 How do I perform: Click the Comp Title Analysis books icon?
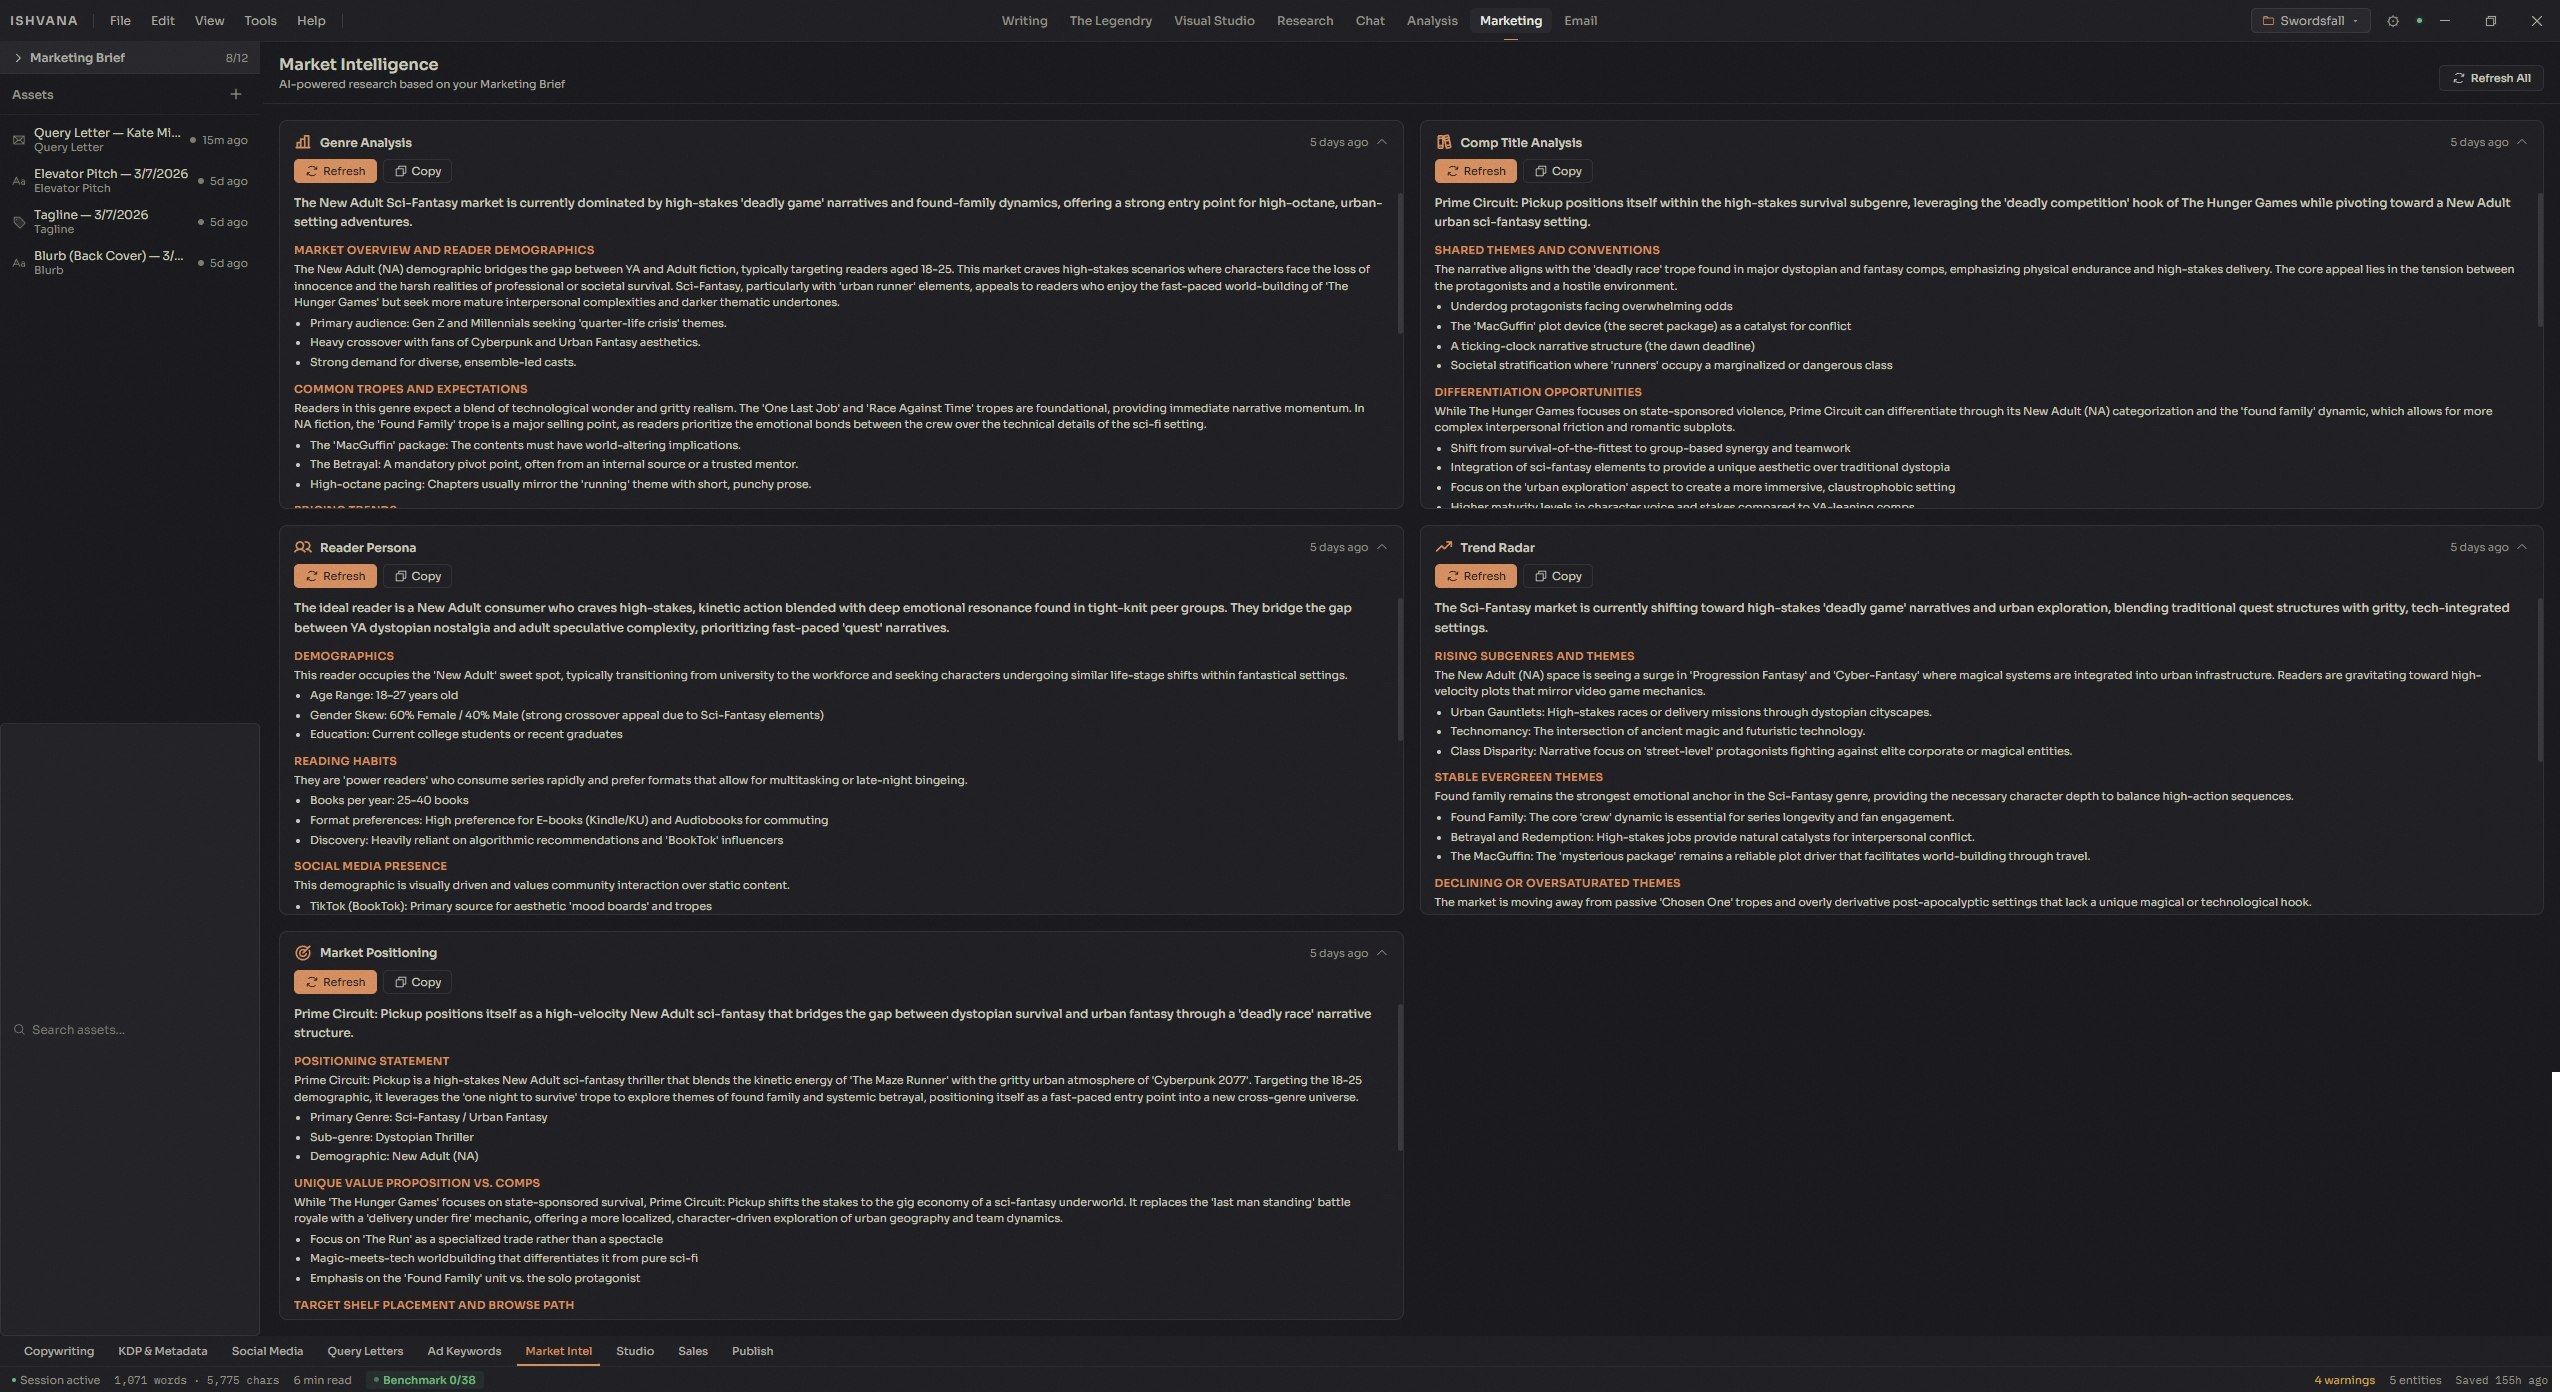[x=1443, y=142]
